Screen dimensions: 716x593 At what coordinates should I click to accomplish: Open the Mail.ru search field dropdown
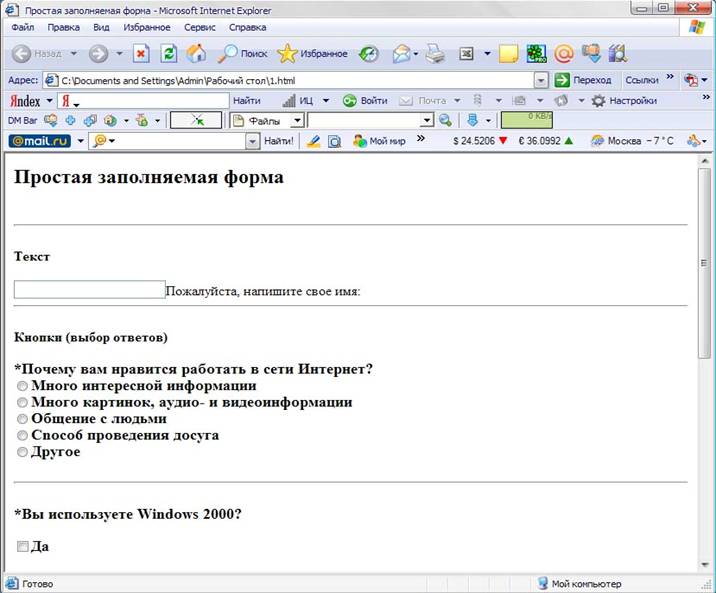253,141
